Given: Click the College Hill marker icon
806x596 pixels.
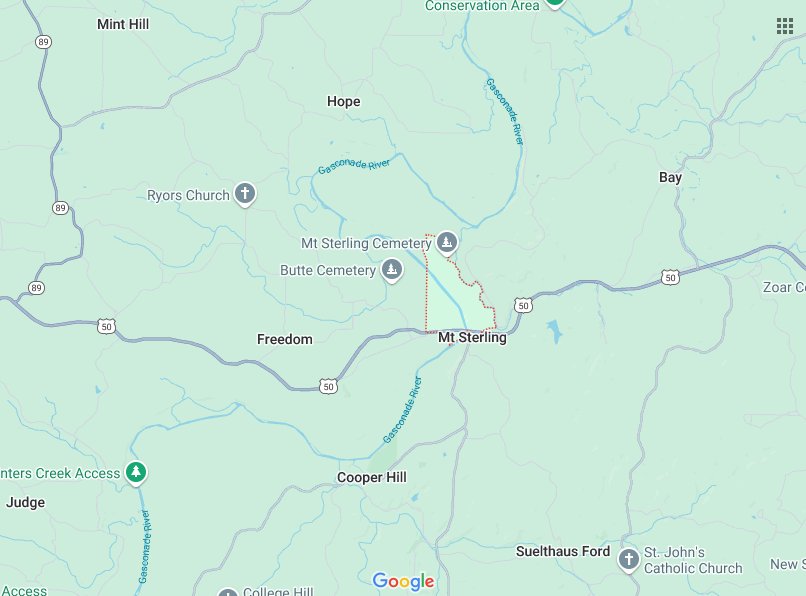Looking at the screenshot, I should (x=228, y=592).
